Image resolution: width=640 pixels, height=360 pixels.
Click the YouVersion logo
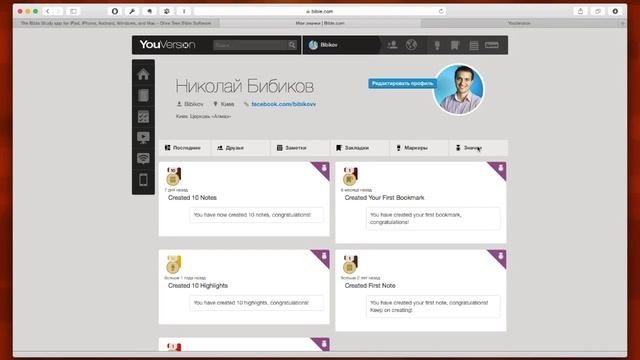[167, 44]
